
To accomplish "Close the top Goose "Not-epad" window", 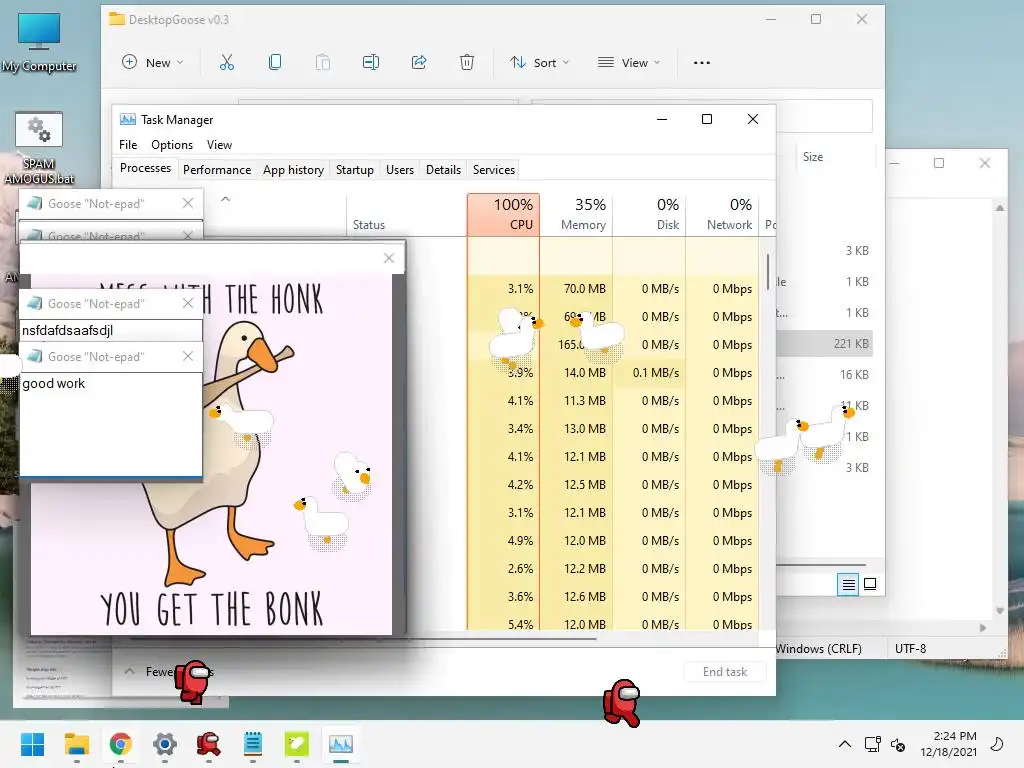I will click(188, 203).
